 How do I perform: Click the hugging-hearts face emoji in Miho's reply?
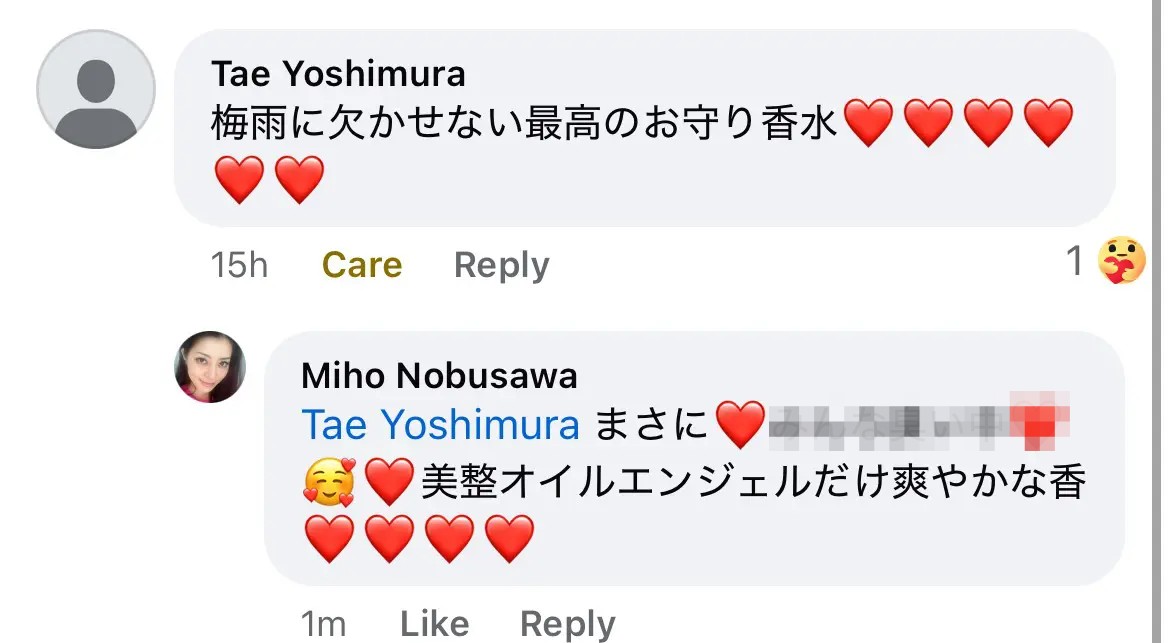point(328,484)
